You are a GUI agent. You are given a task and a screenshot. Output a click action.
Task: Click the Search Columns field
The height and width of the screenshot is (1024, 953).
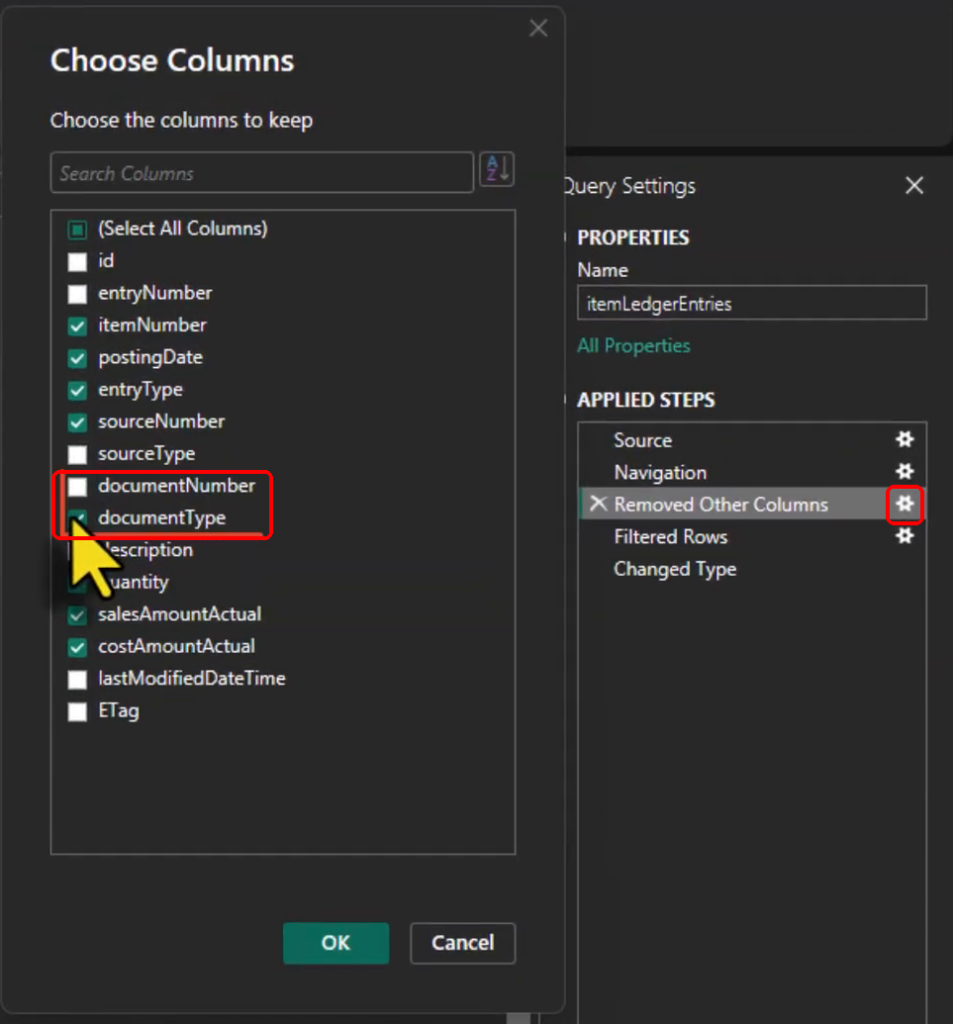pyautogui.click(x=262, y=172)
